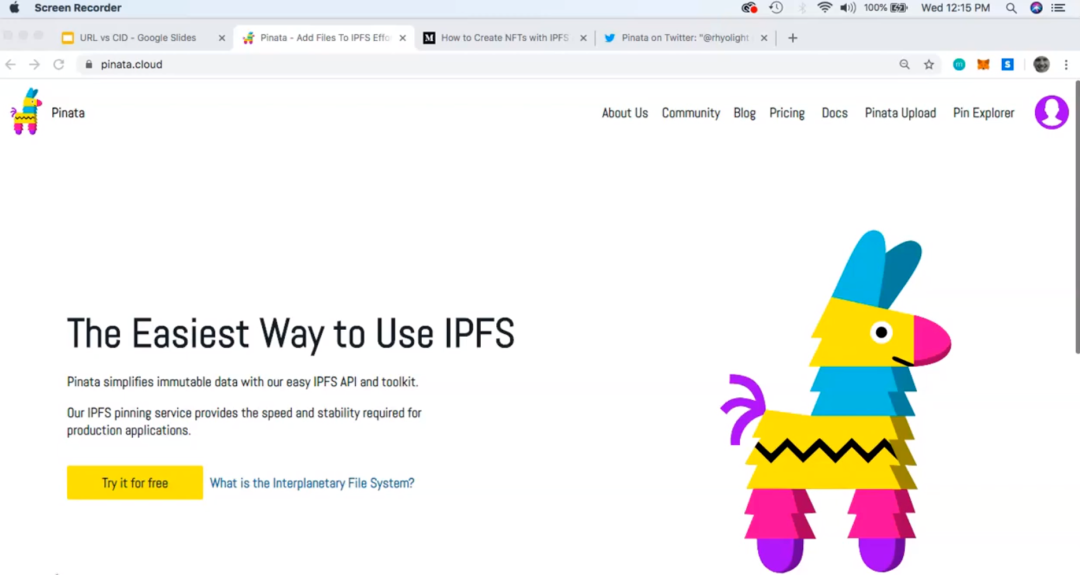Open the Docs link
The image size is (1080, 575).
834,113
